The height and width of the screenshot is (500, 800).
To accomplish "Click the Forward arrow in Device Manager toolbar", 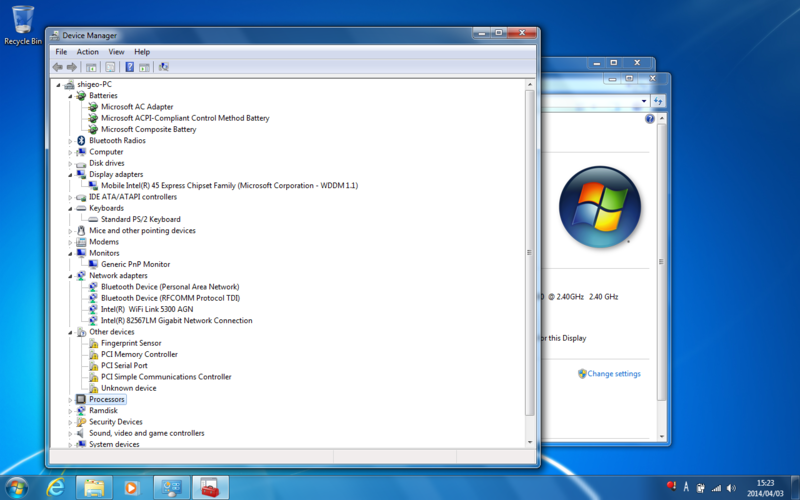I will tap(72, 67).
